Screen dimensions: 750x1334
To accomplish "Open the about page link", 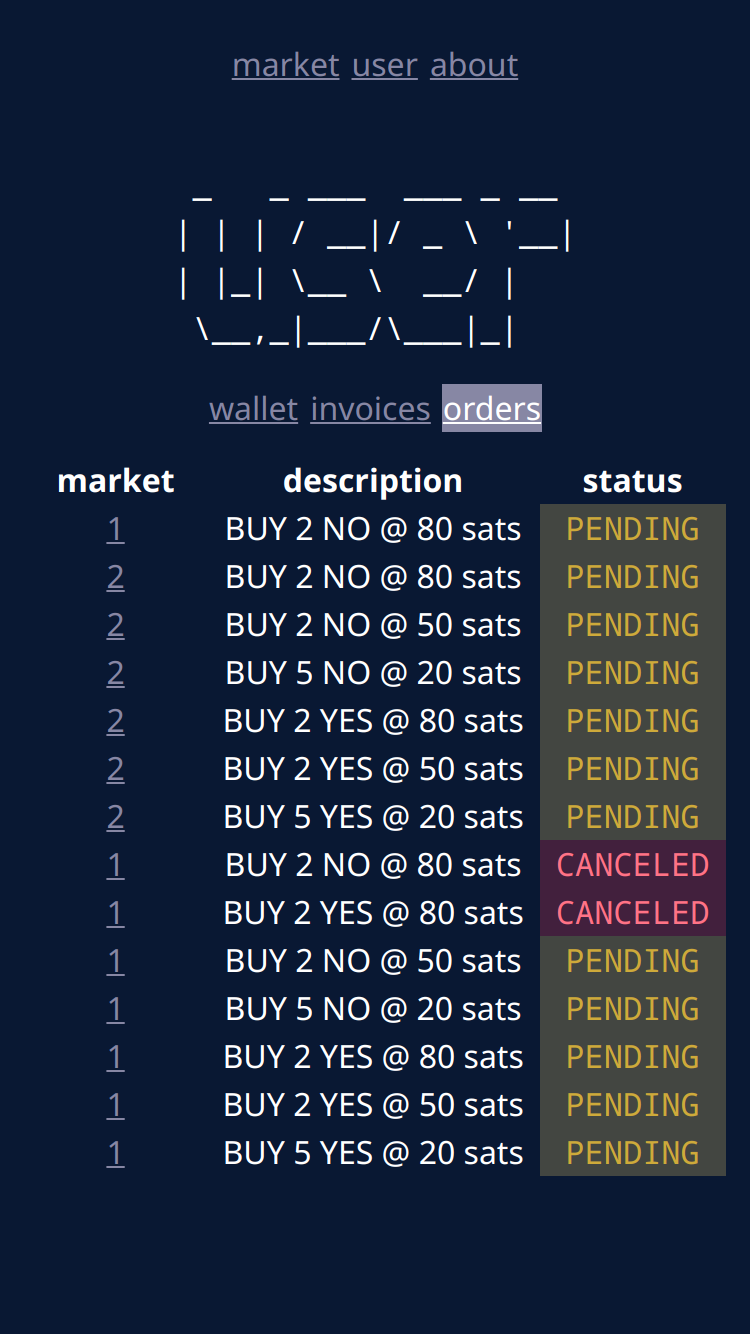I will coord(474,65).
